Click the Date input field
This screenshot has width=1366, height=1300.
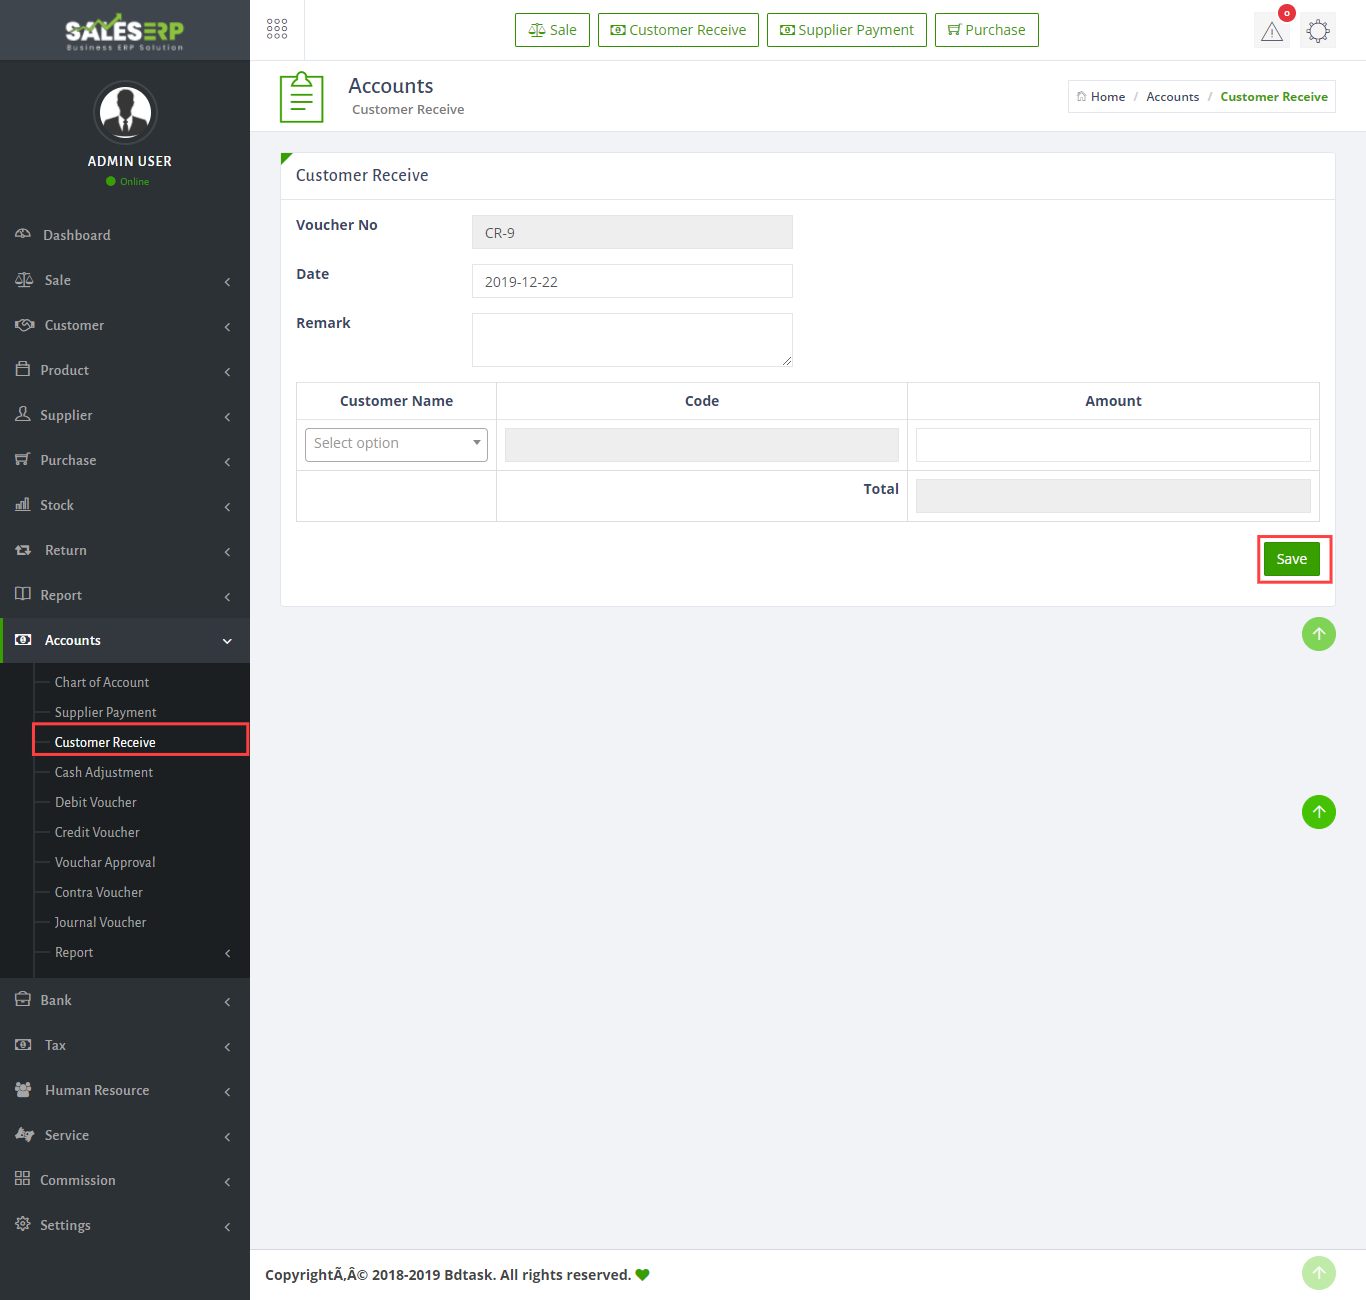tap(632, 281)
